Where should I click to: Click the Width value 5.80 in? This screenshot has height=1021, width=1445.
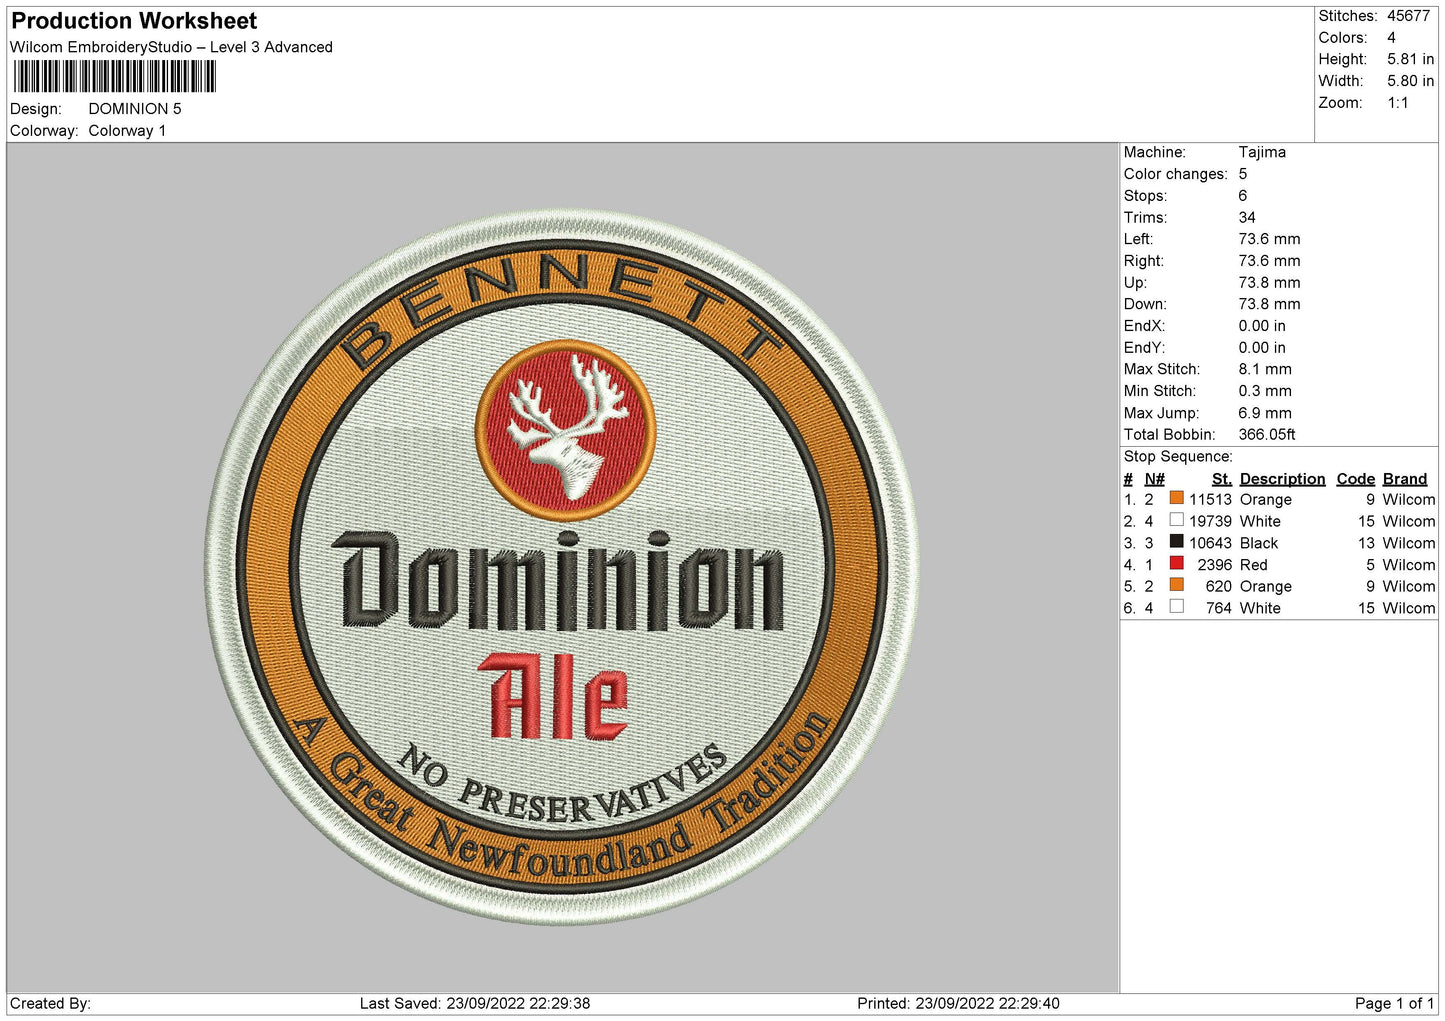[1410, 81]
